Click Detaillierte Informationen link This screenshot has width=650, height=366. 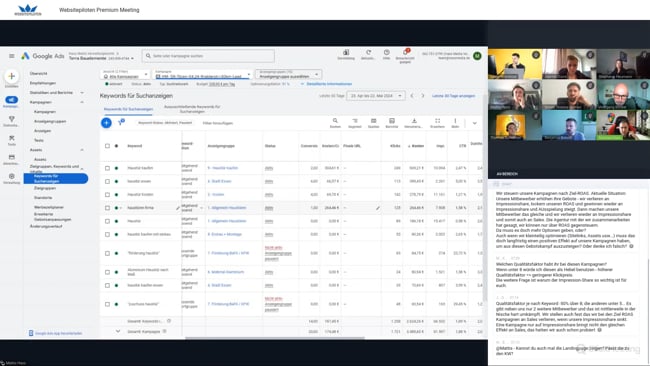pos(328,84)
